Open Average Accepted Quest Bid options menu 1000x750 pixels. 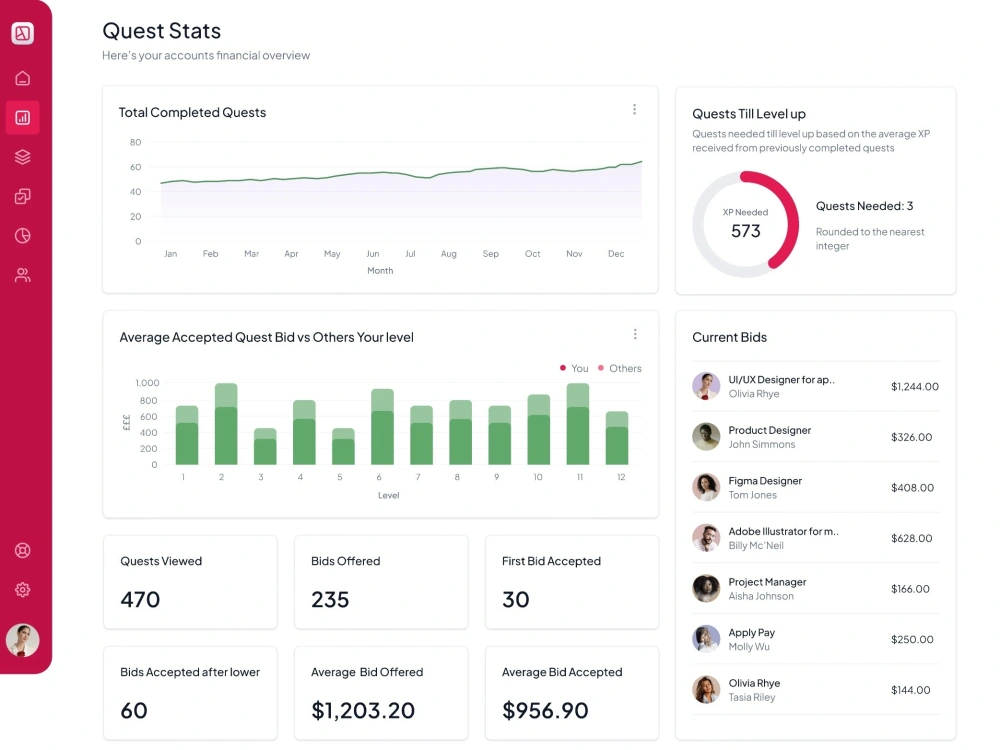(x=635, y=334)
